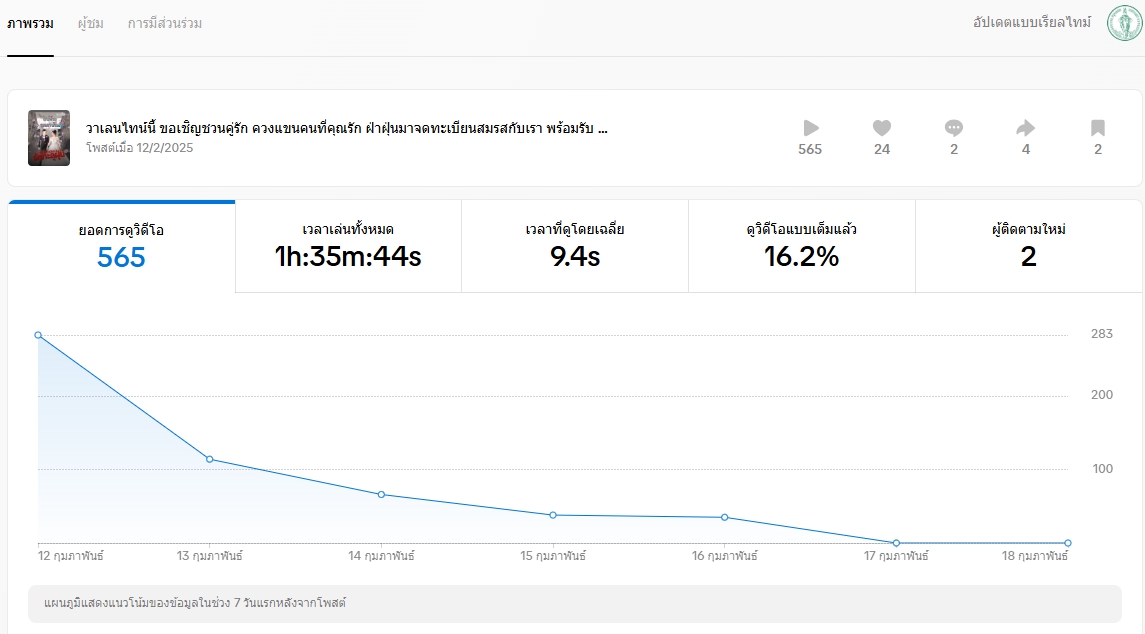This screenshot has height=634, width=1145.
Task: Click the bookmark saves icon
Action: 1097,128
